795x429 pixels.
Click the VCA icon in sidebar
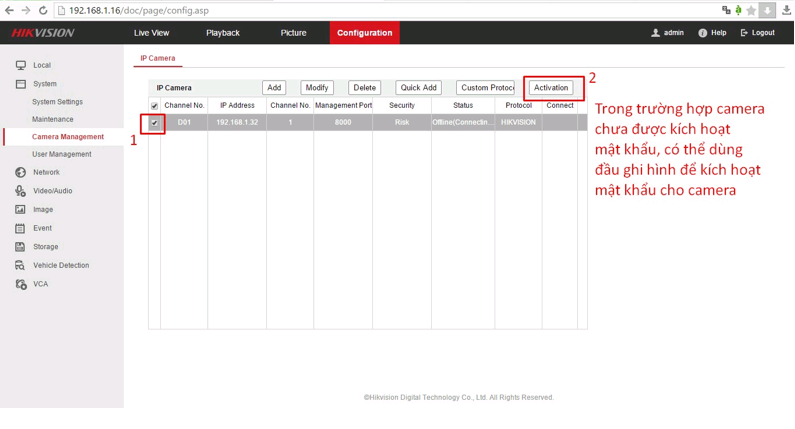click(x=20, y=284)
